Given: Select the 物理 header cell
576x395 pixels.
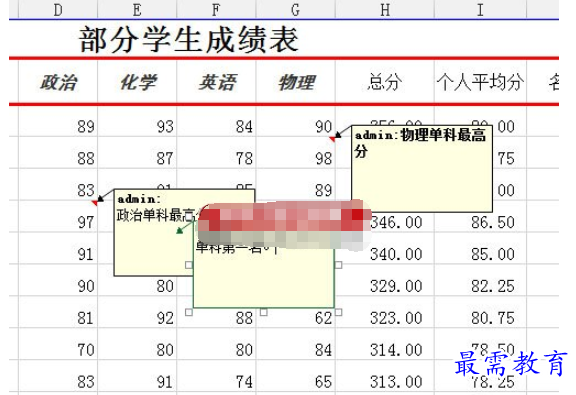Looking at the screenshot, I should point(295,82).
